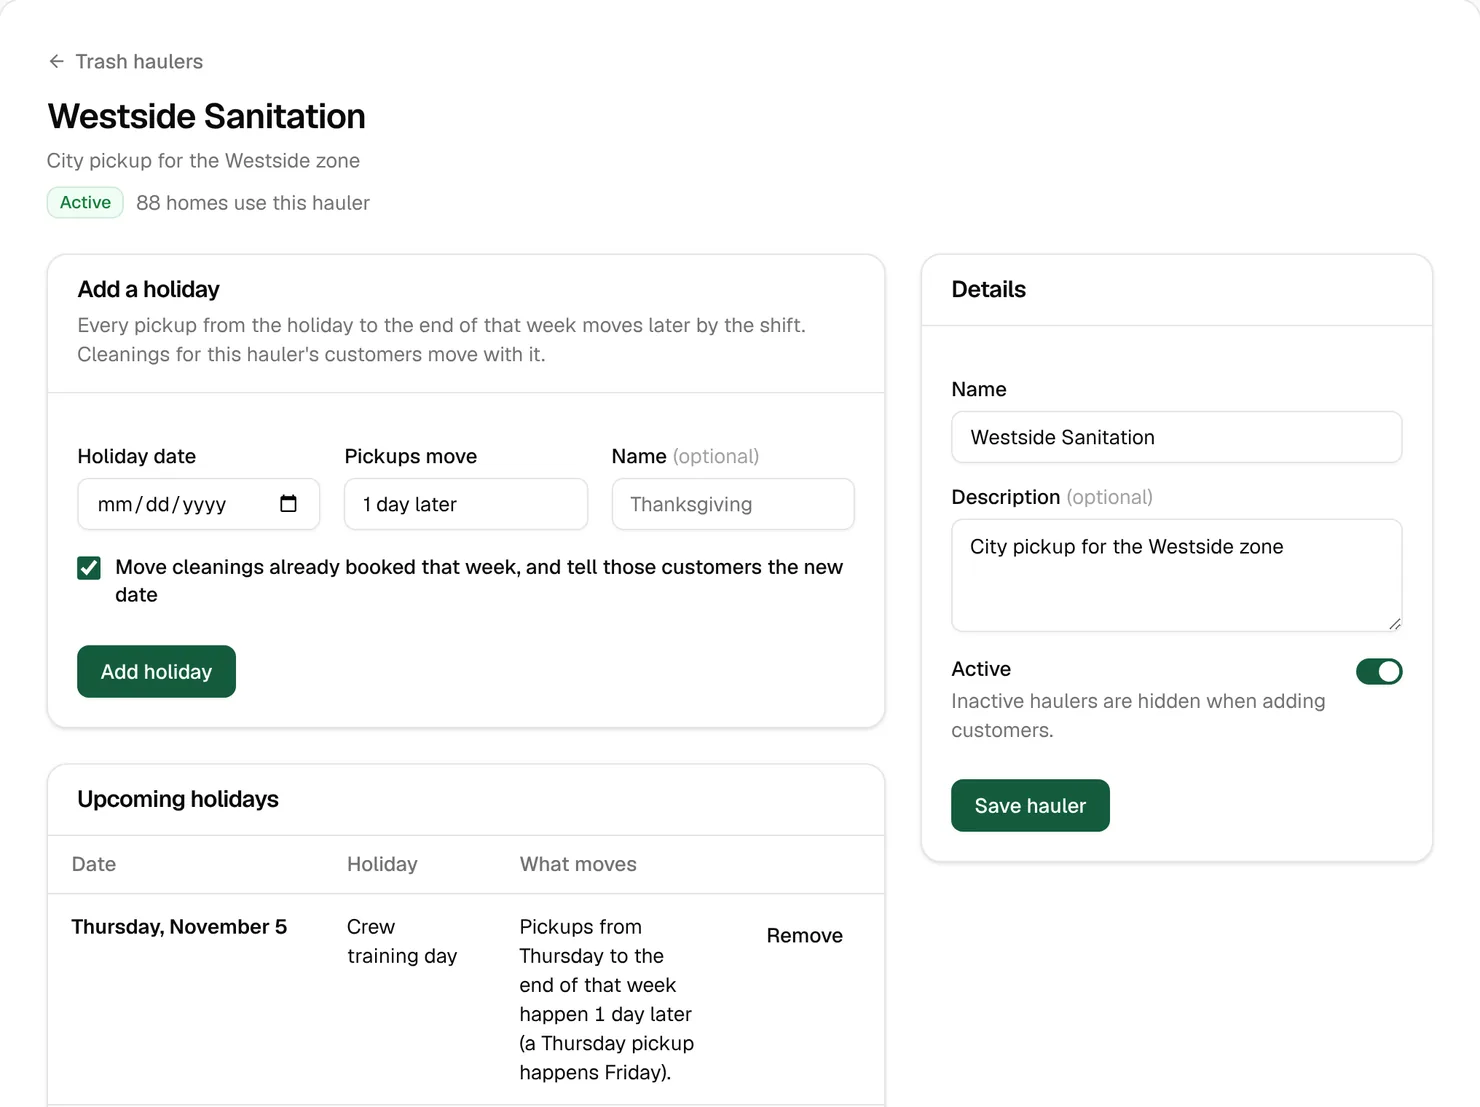Click the Holiday date field label
Screen dimensions: 1480x1107
click(137, 456)
